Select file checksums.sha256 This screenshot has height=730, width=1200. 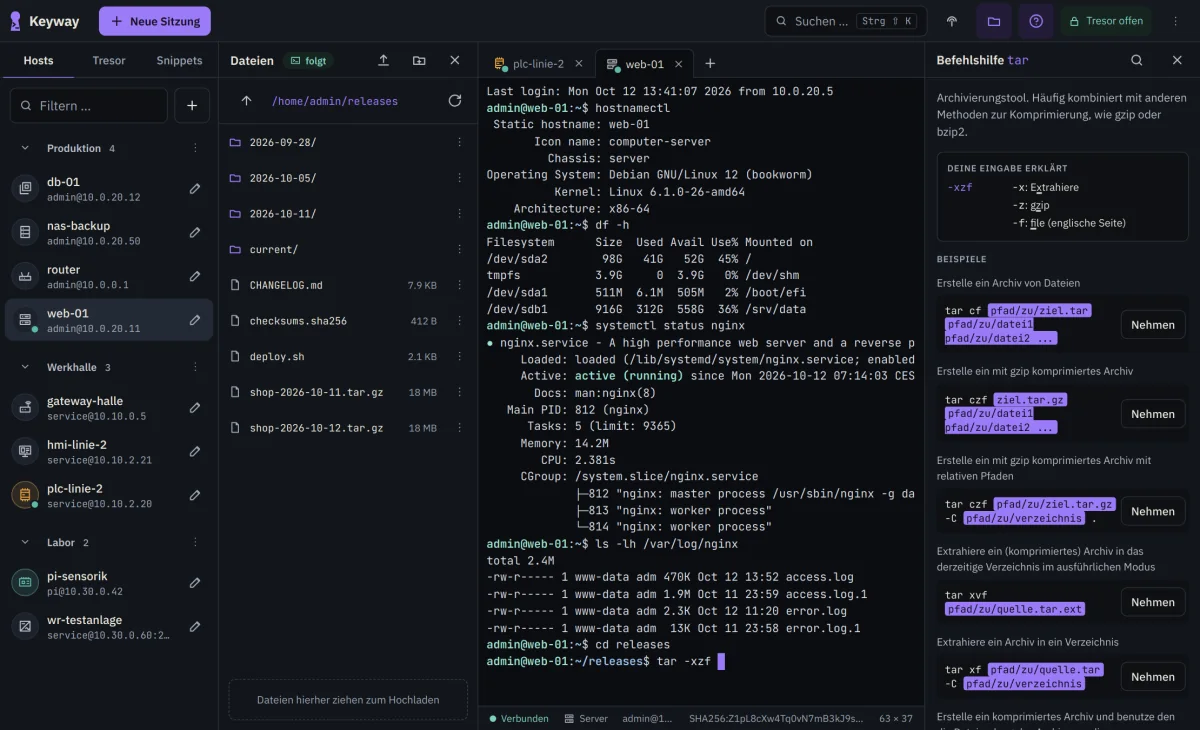348,321
